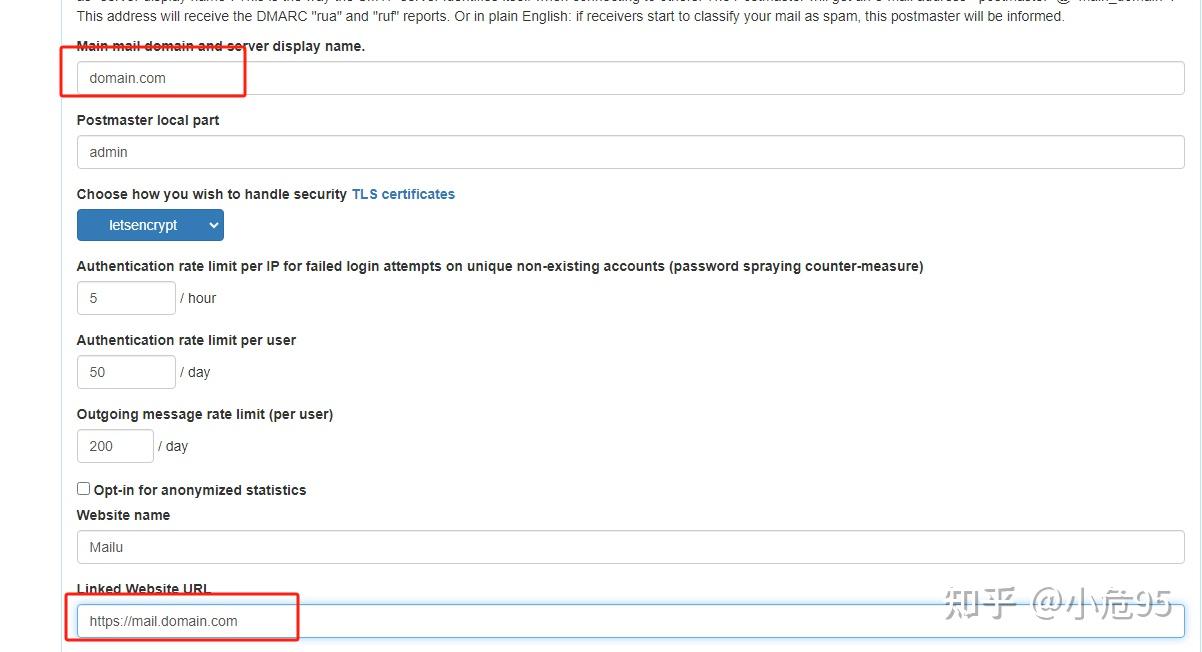Click the per IP rate limit number field
Screen dimensions: 1202x652
coord(125,298)
